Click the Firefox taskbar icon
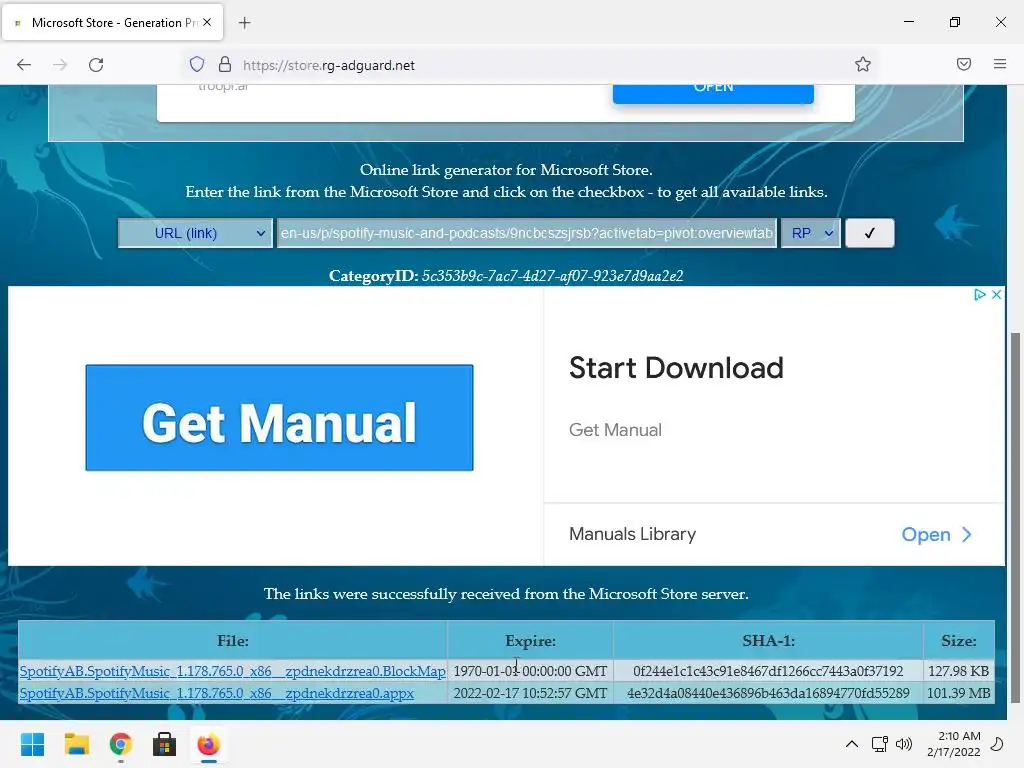The height and width of the screenshot is (768, 1024). [208, 744]
